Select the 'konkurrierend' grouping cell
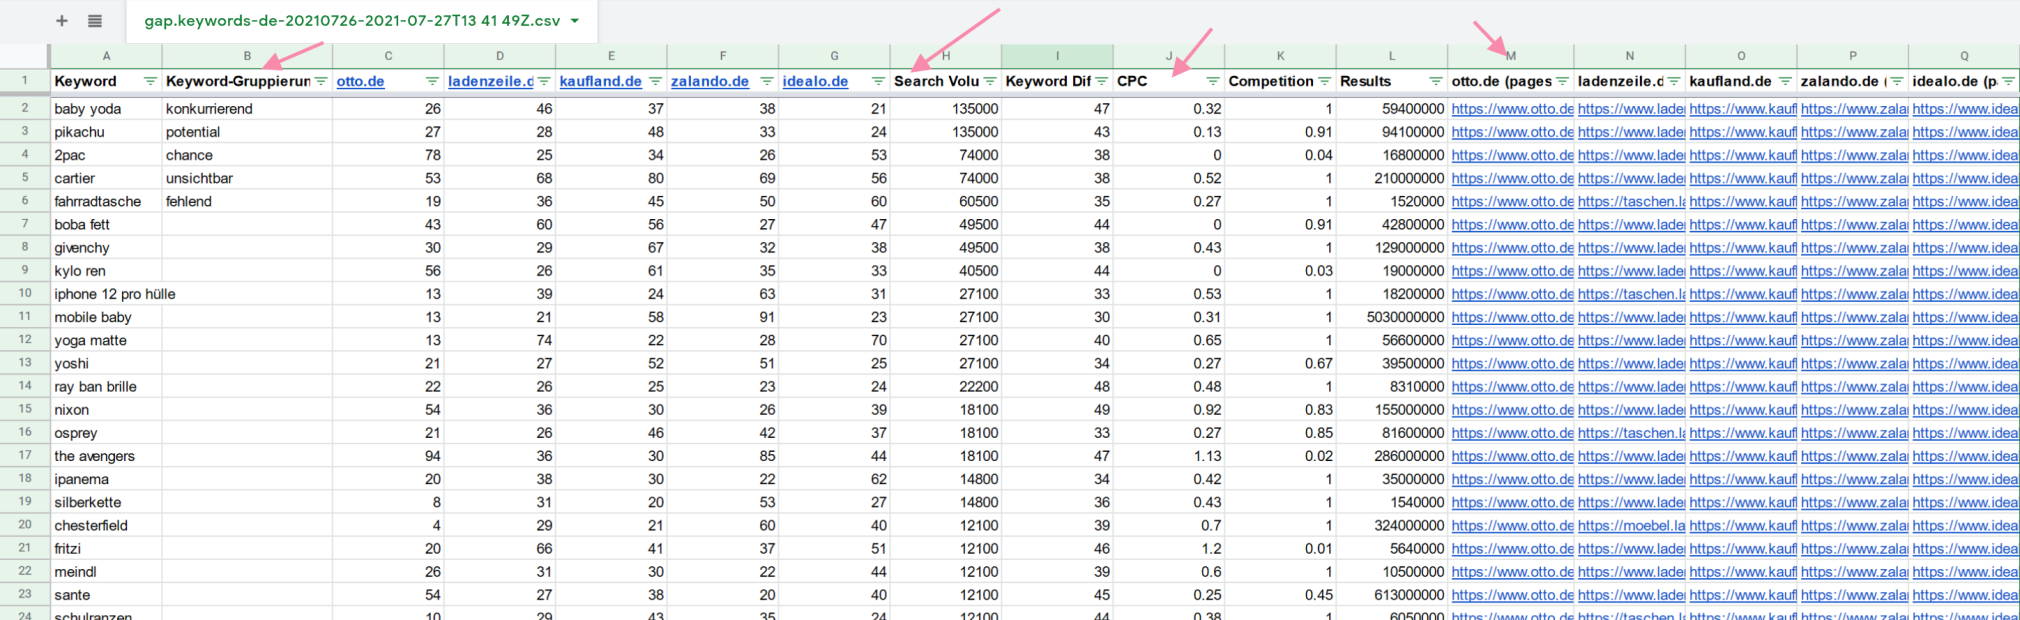The height and width of the screenshot is (620, 2020). click(247, 108)
